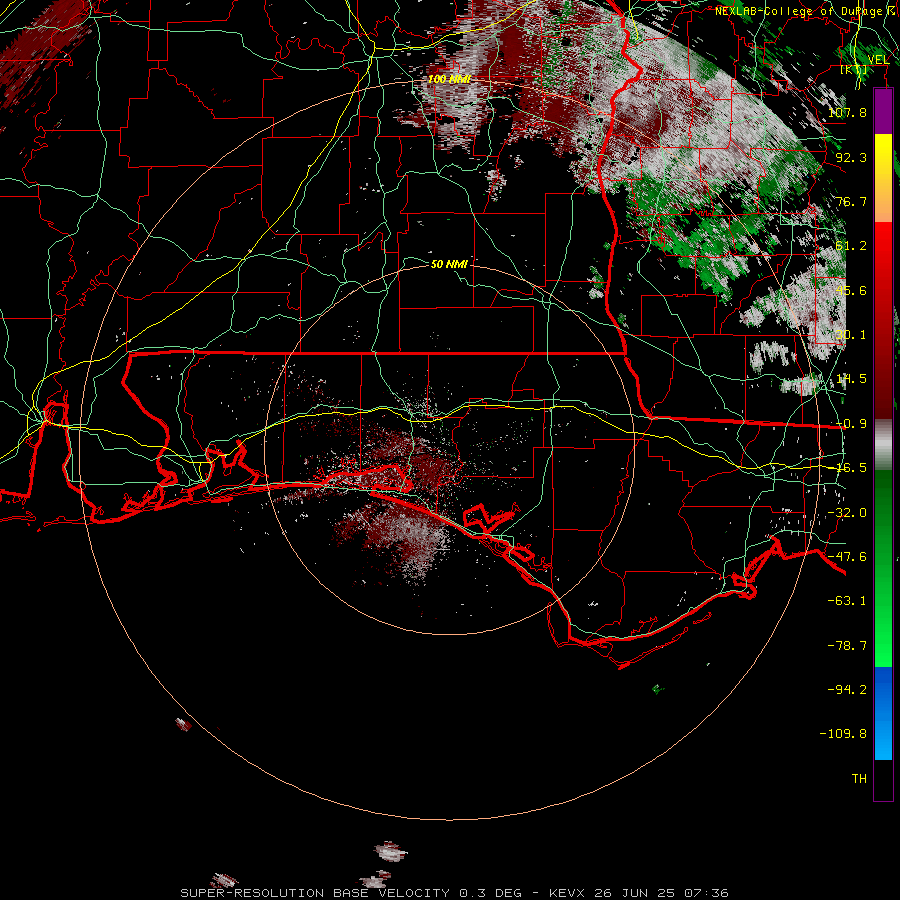The width and height of the screenshot is (900, 900).
Task: Click the 92.3 value on the velocity scale
Action: coord(851,157)
